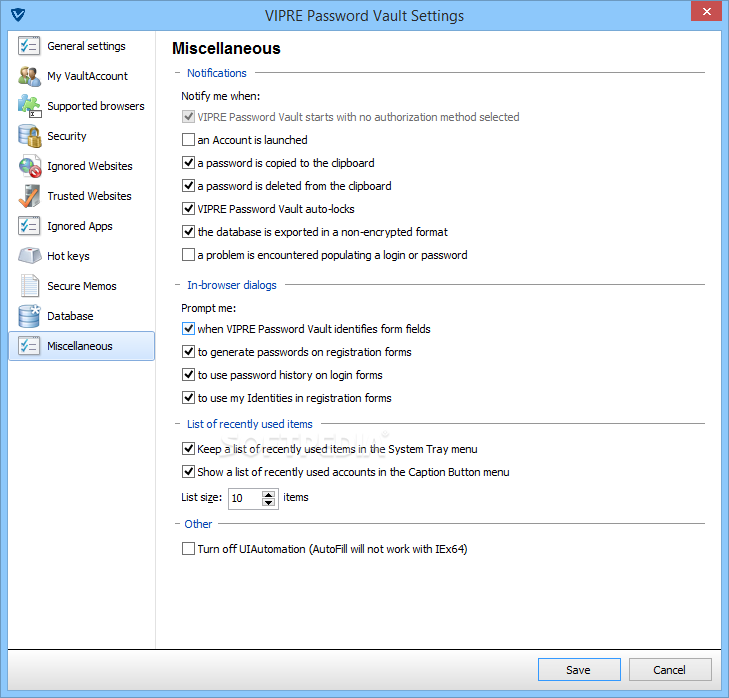The image size is (729, 698).
Task: Select the Hot keys section
Action: point(81,256)
